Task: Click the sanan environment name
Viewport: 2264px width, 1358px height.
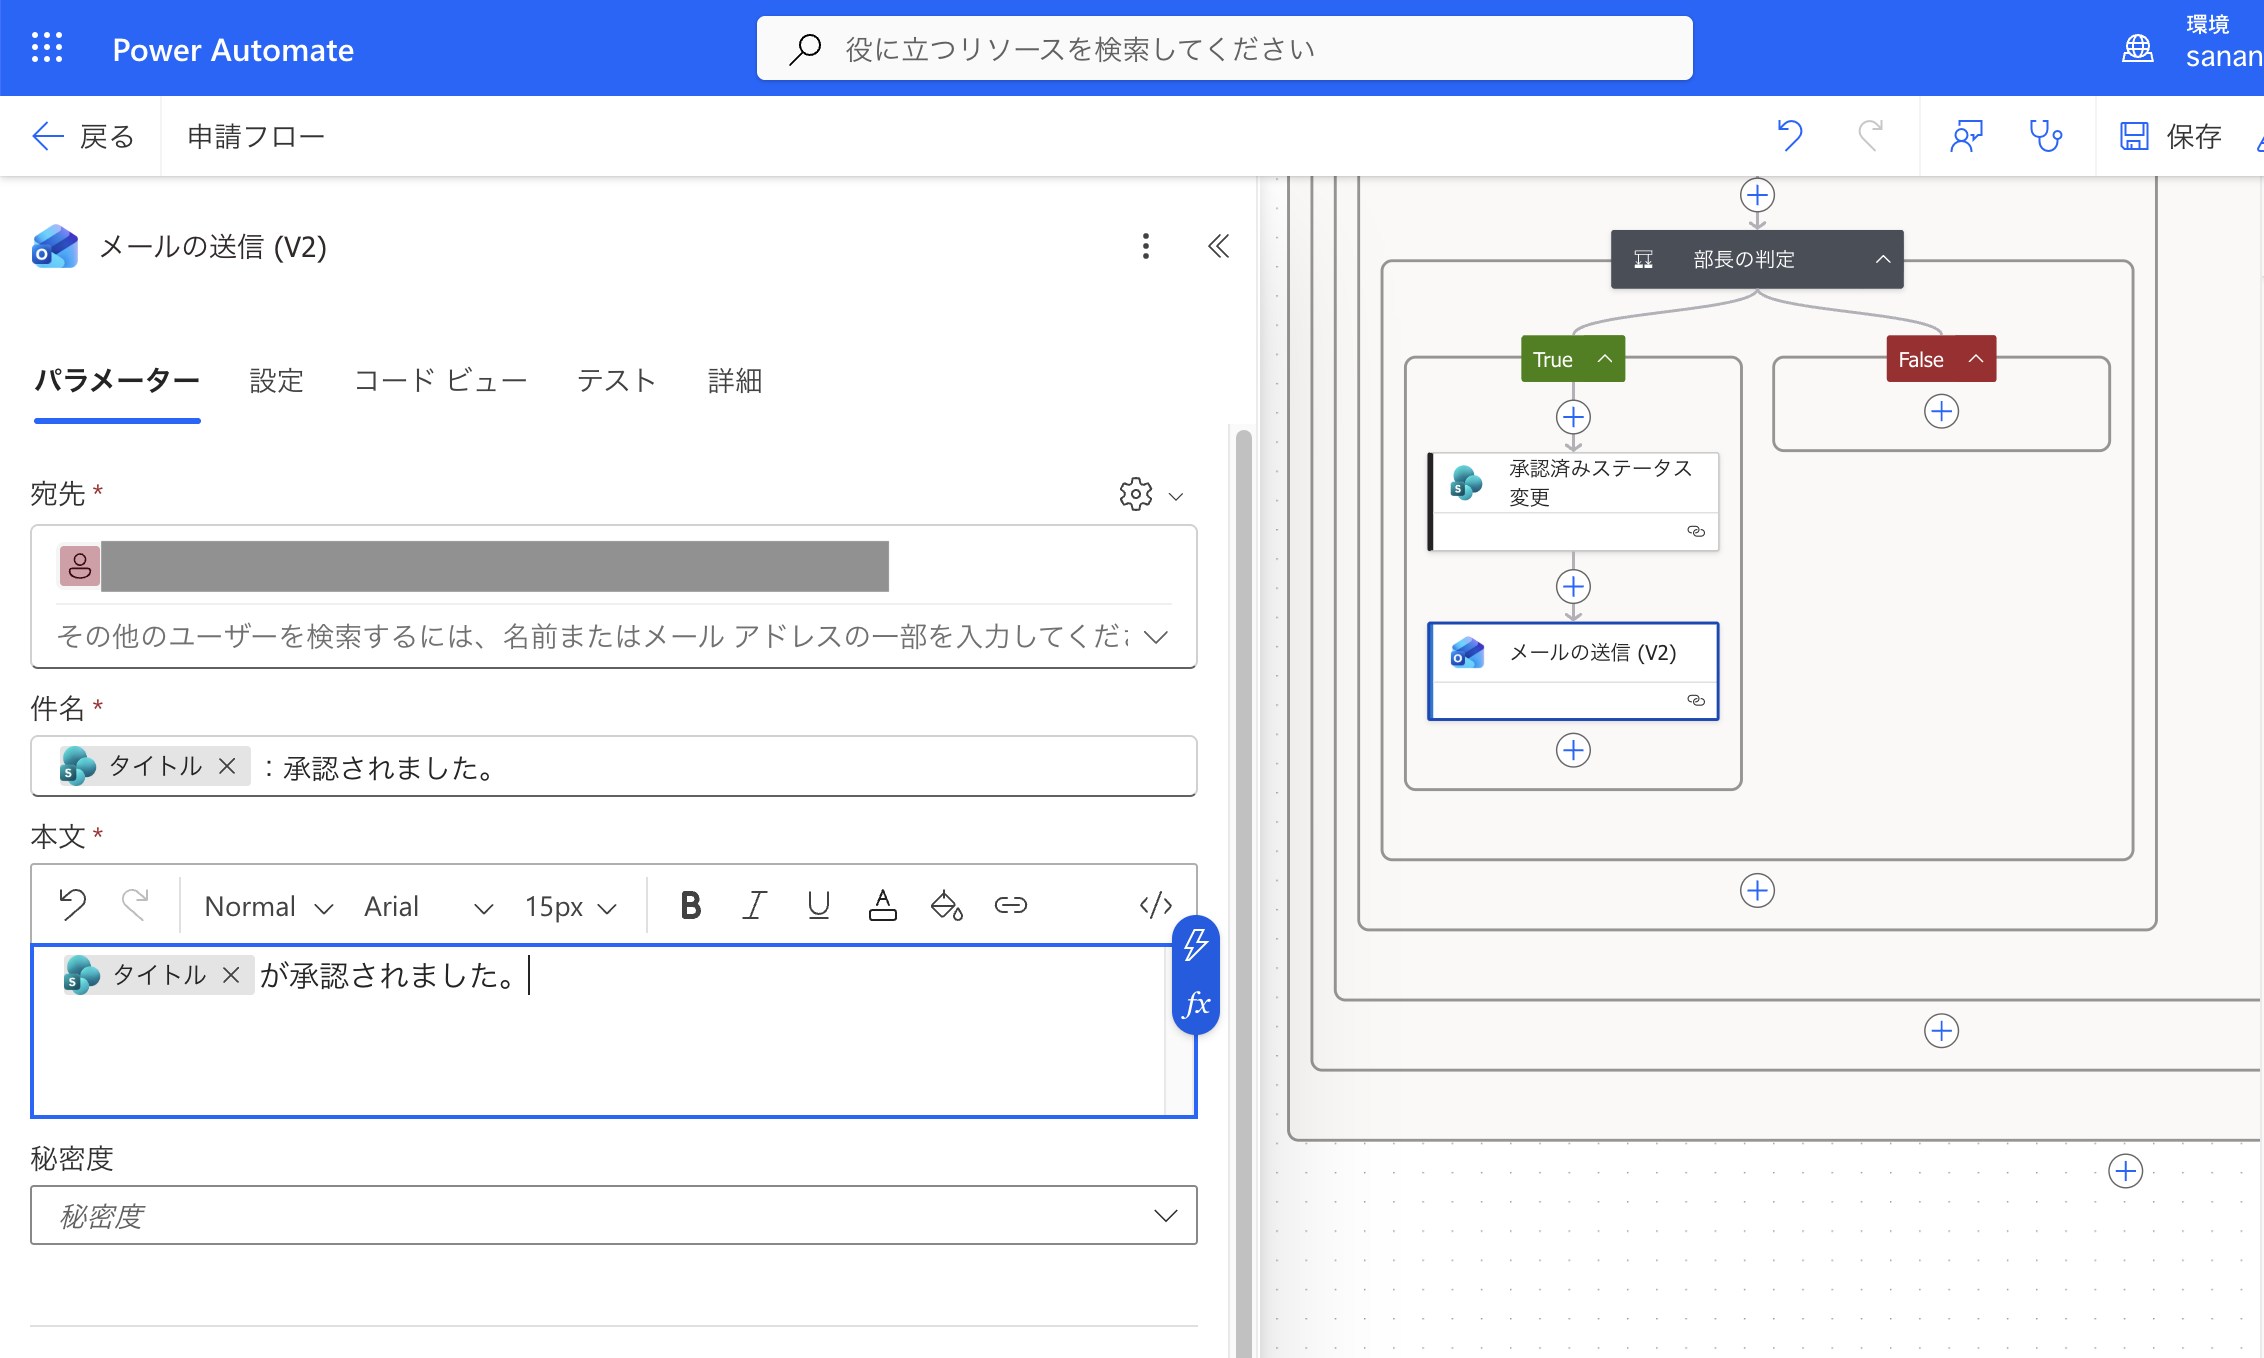Action: point(2224,57)
